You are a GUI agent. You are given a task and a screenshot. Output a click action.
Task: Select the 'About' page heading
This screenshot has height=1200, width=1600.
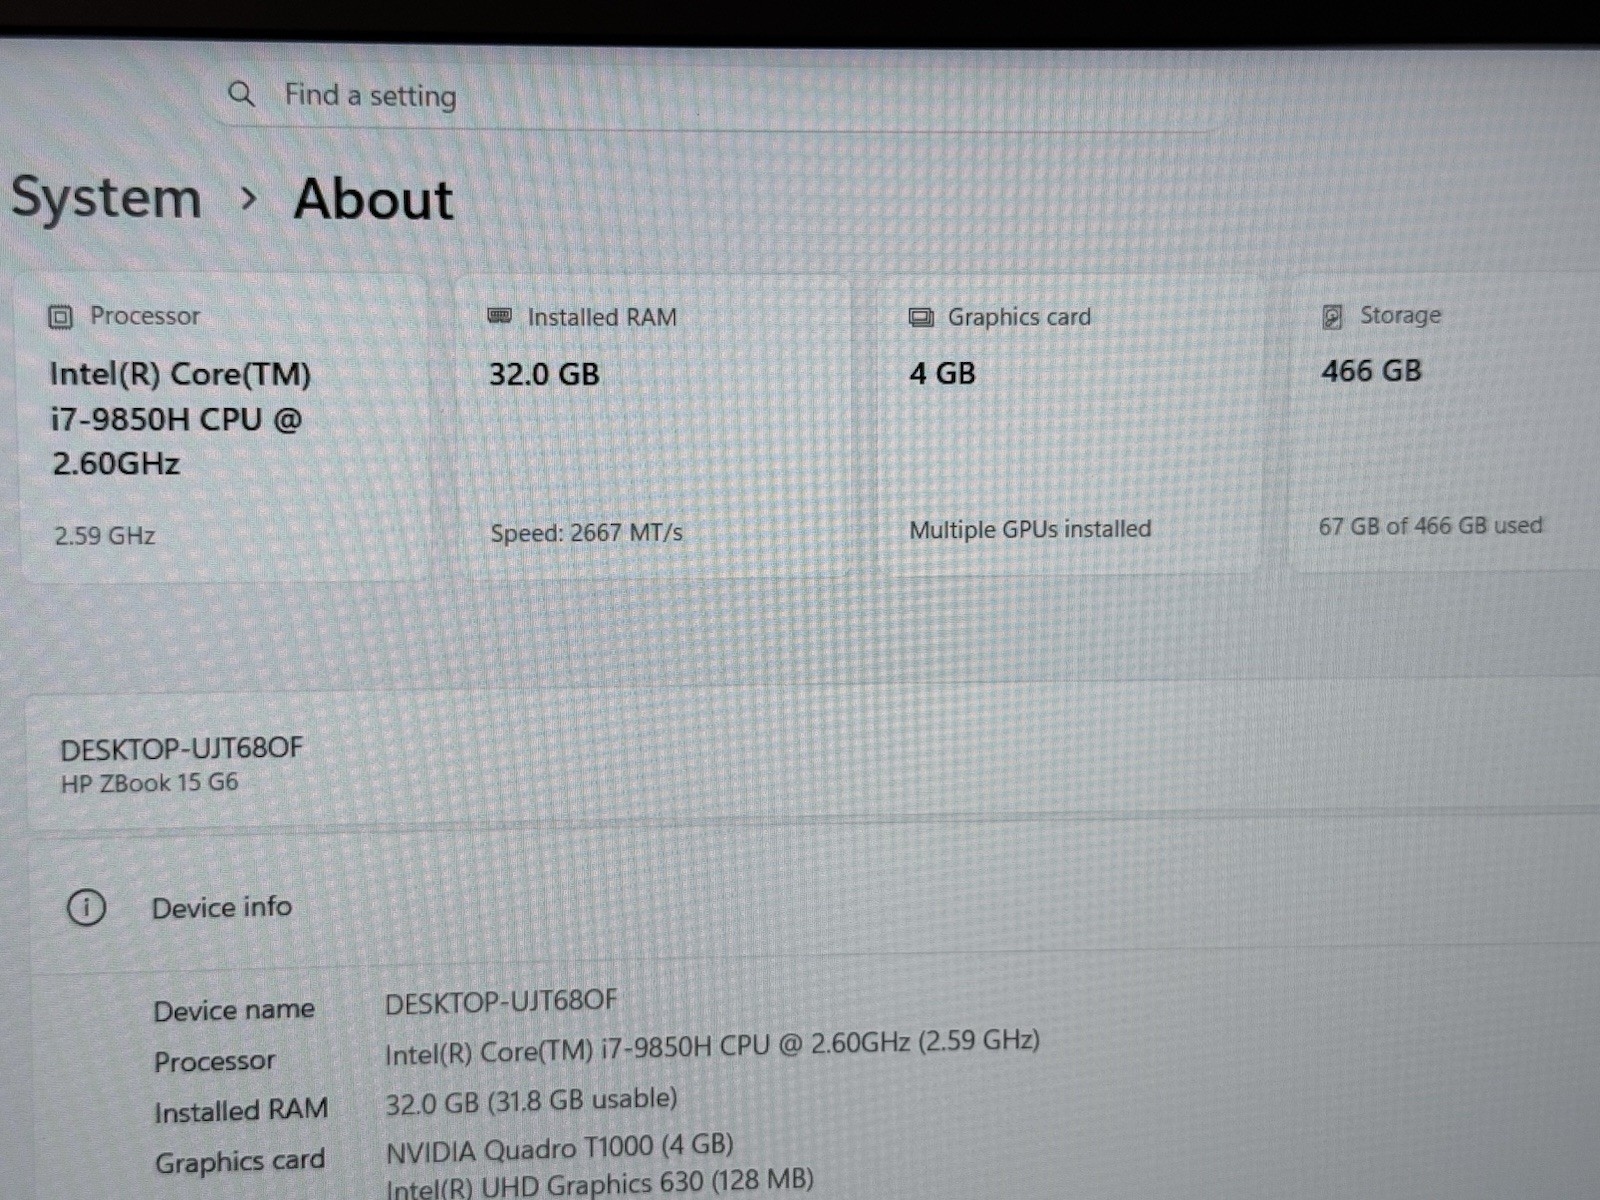coord(373,198)
